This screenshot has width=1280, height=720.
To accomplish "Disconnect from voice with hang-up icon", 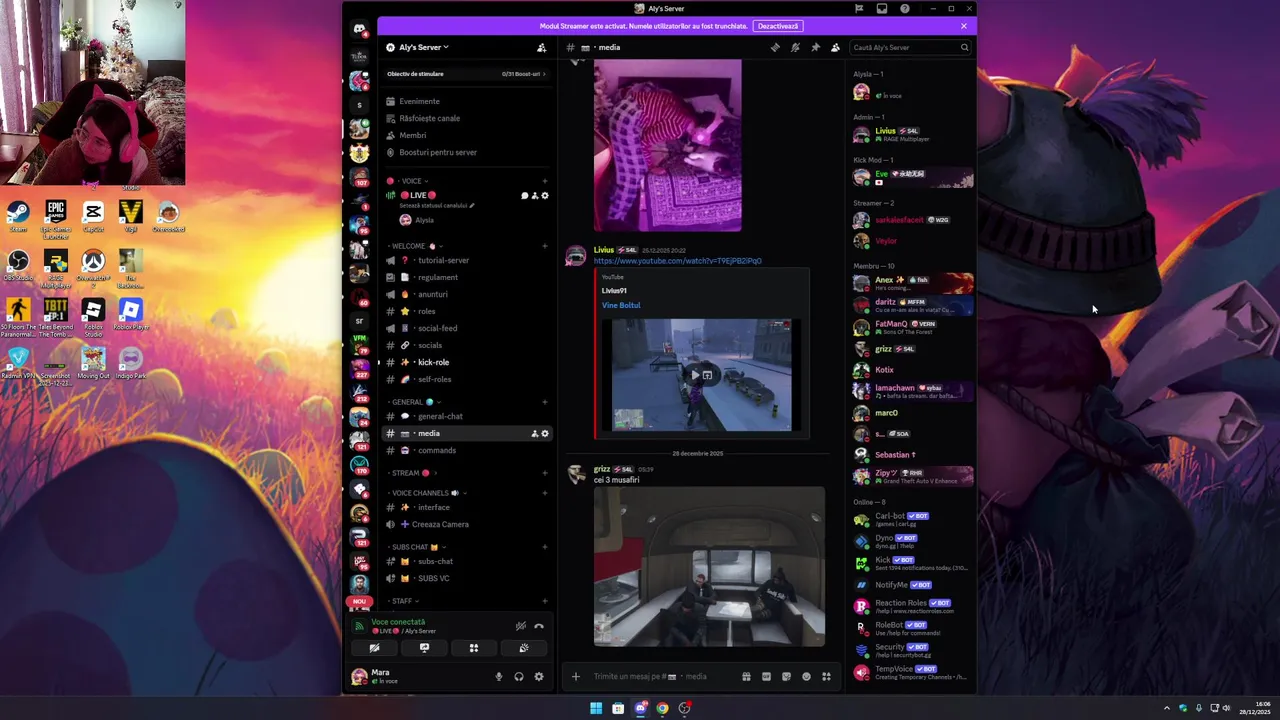I will click(x=539, y=626).
